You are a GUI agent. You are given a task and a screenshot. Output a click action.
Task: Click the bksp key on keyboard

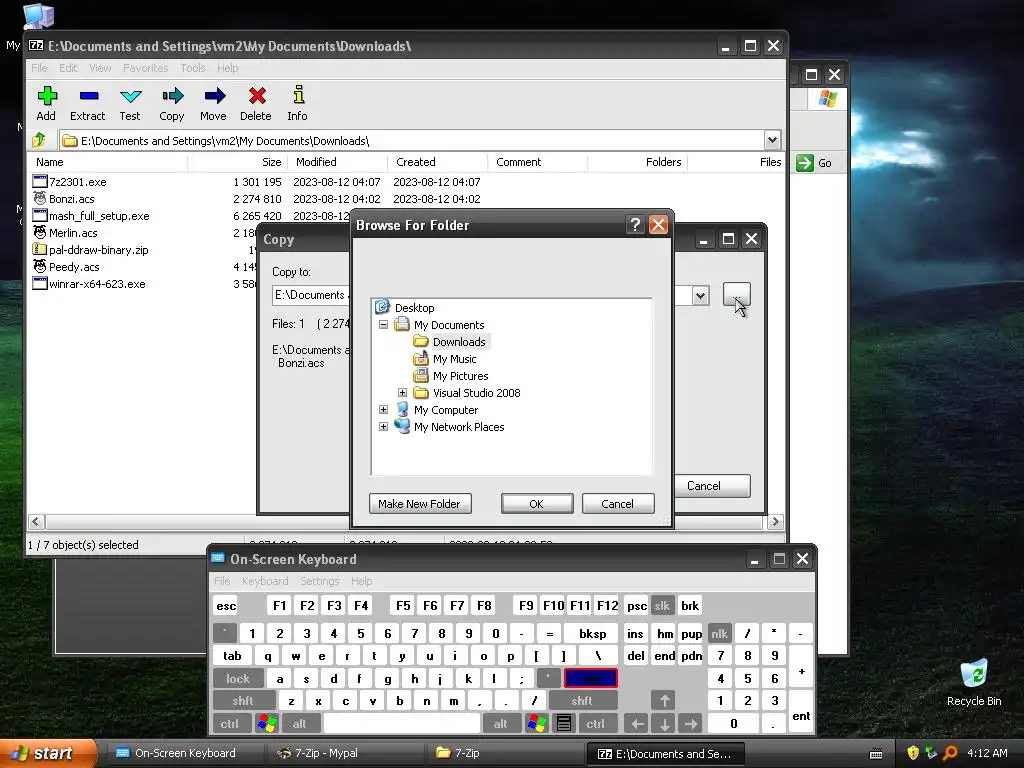tap(592, 633)
